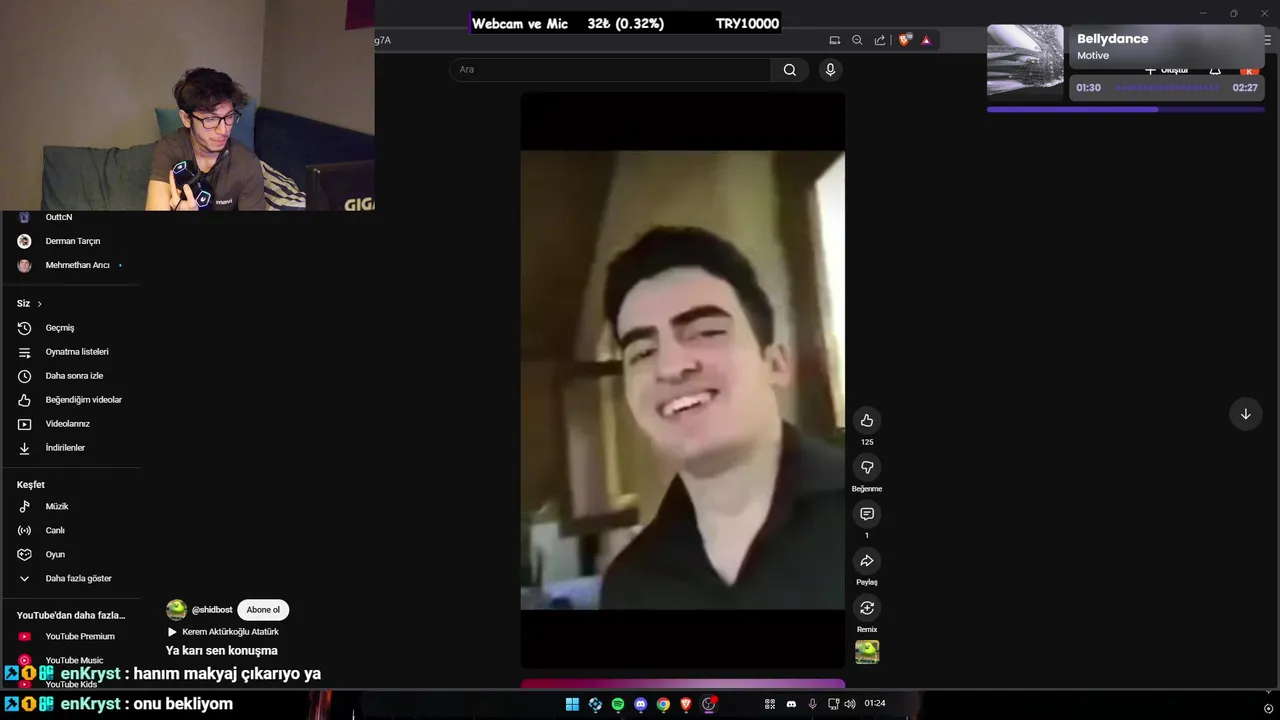Screen dimensions: 1280x720
Task: Go to next Short with down arrow
Action: tap(1245, 414)
